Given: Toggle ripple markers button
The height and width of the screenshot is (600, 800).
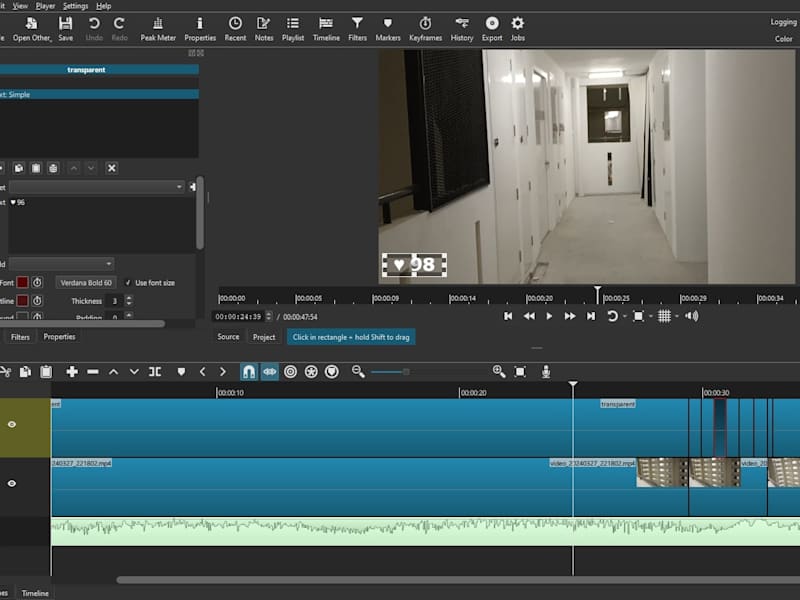Looking at the screenshot, I should (x=332, y=371).
